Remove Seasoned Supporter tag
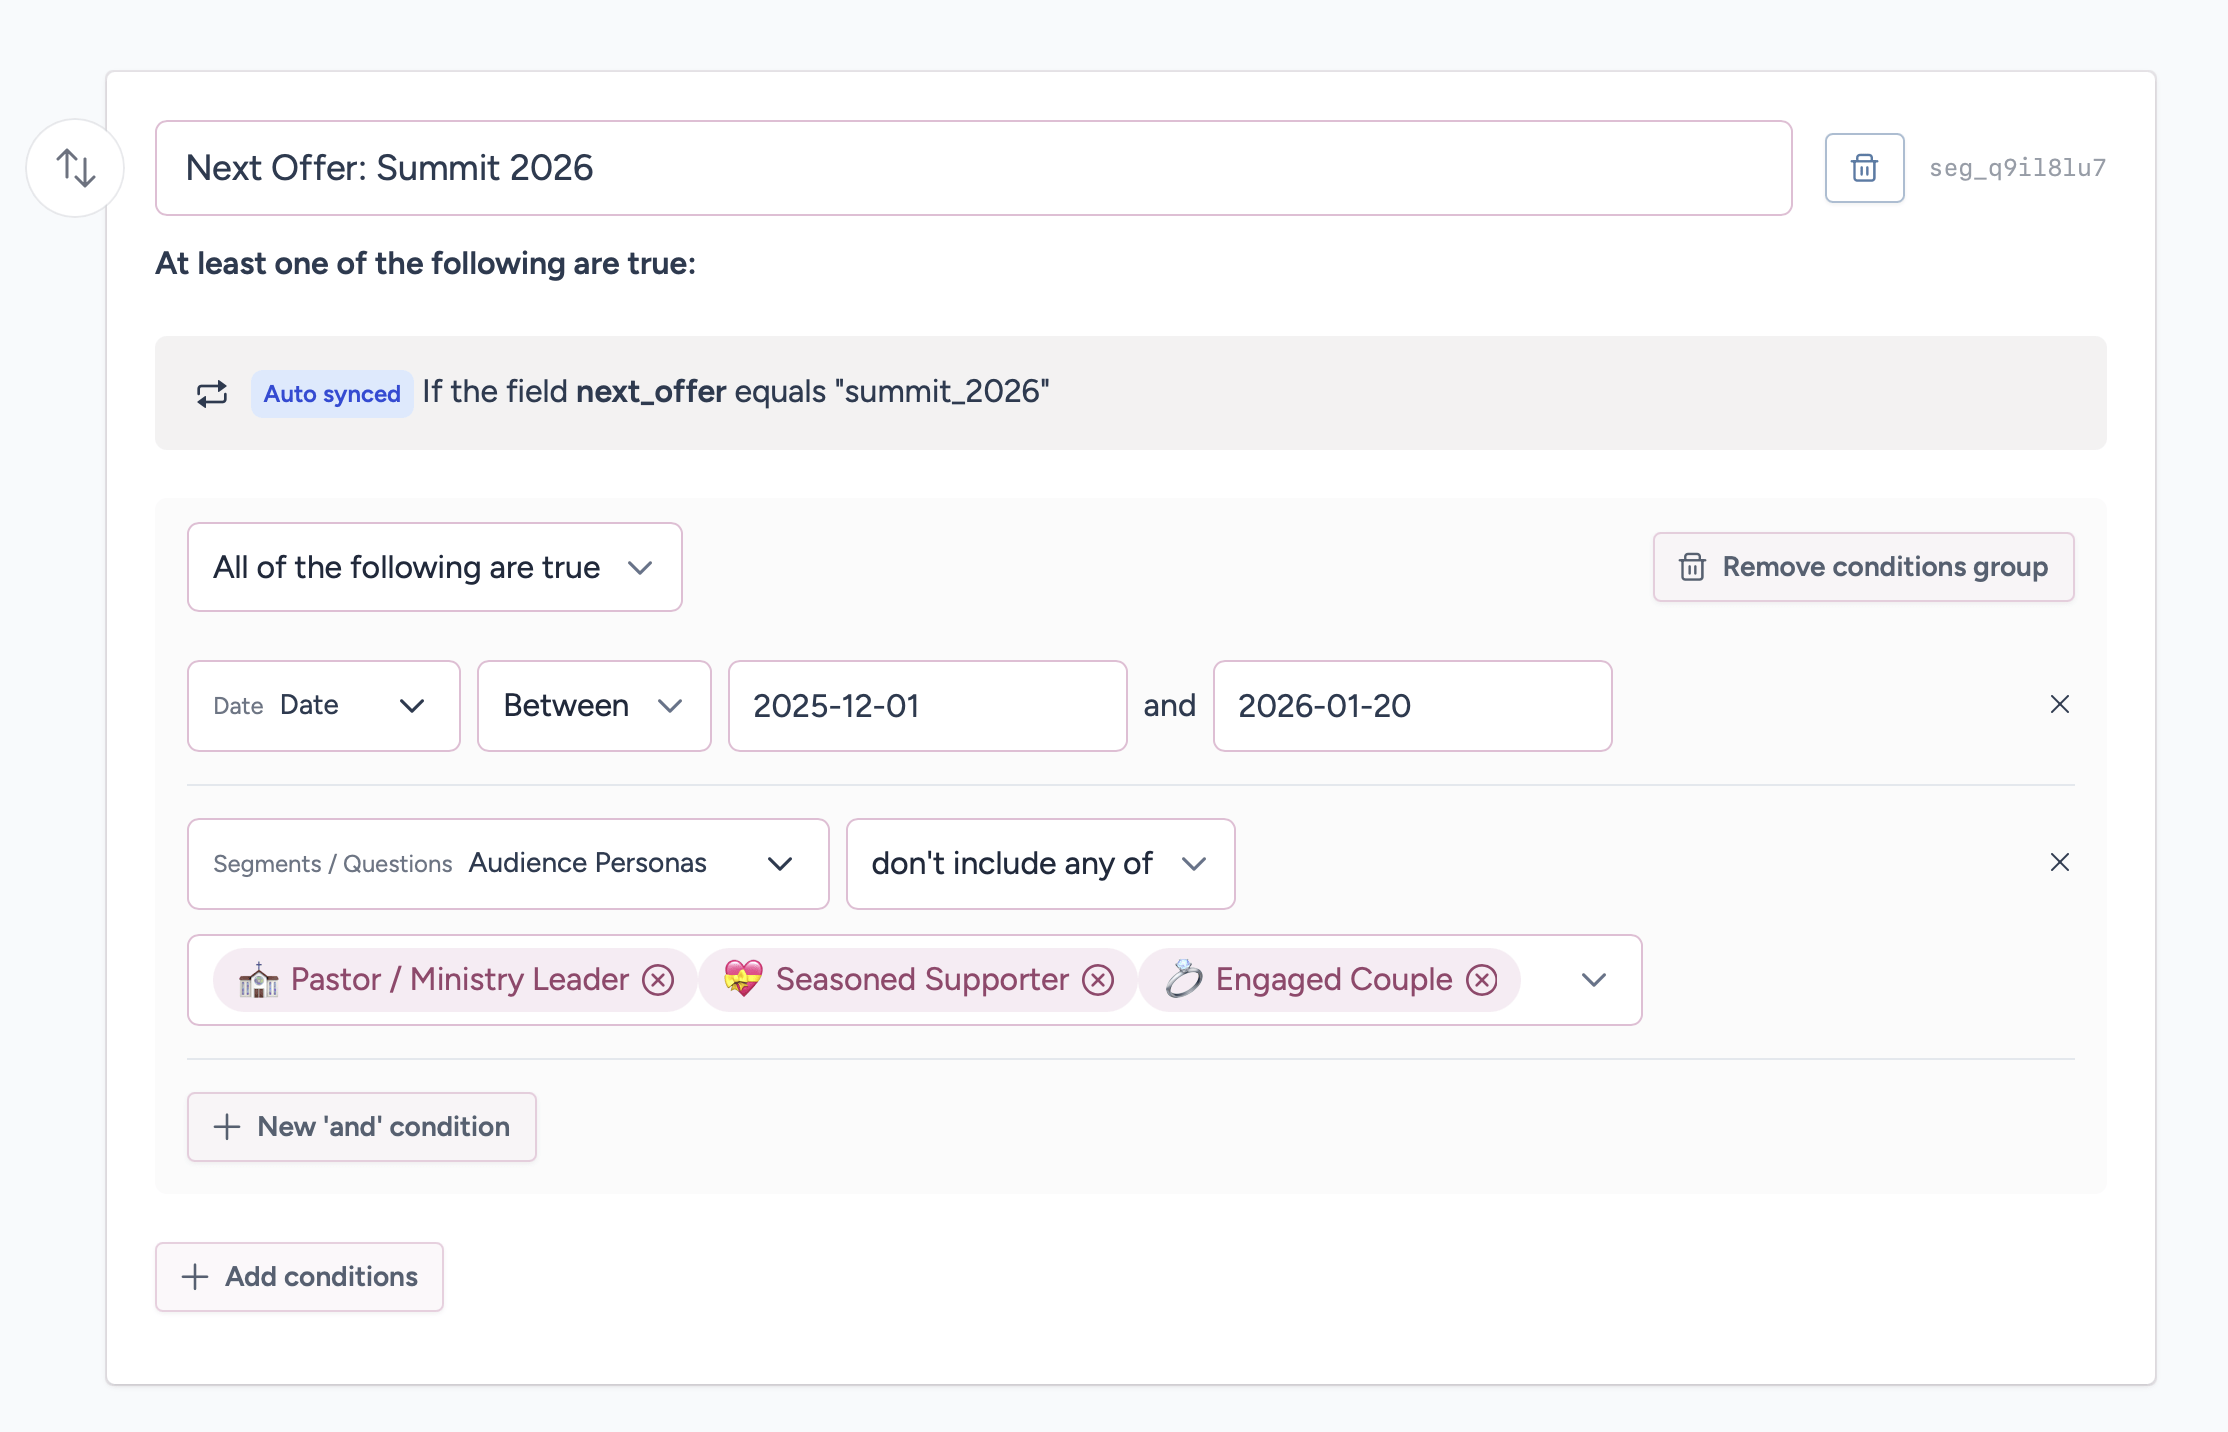The width and height of the screenshot is (2228, 1432). tap(1098, 980)
